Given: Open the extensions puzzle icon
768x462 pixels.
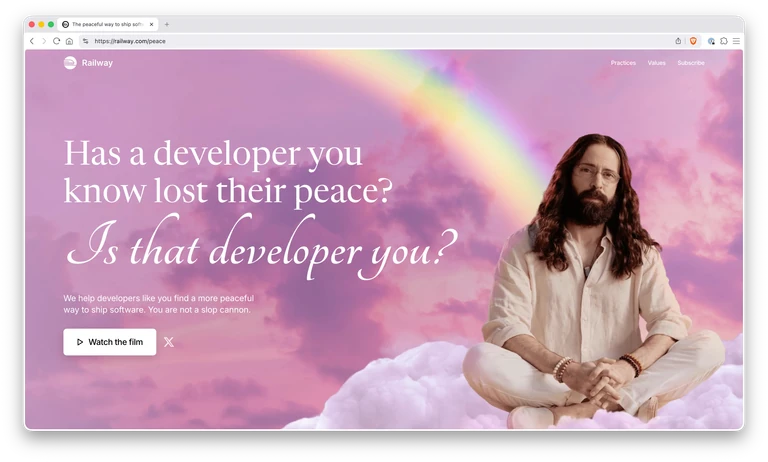Looking at the screenshot, I should (723, 41).
